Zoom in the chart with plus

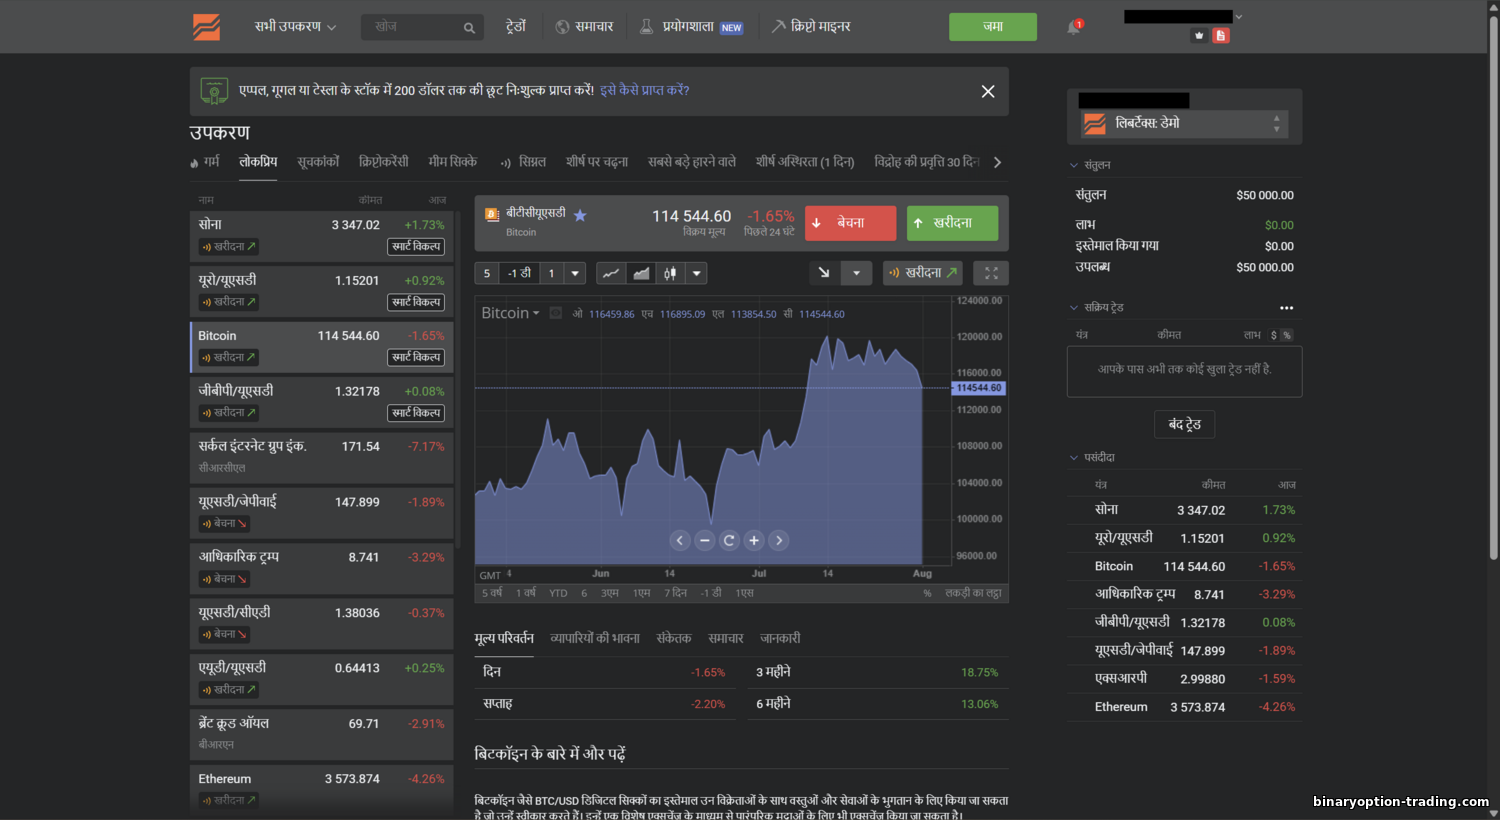tap(754, 540)
